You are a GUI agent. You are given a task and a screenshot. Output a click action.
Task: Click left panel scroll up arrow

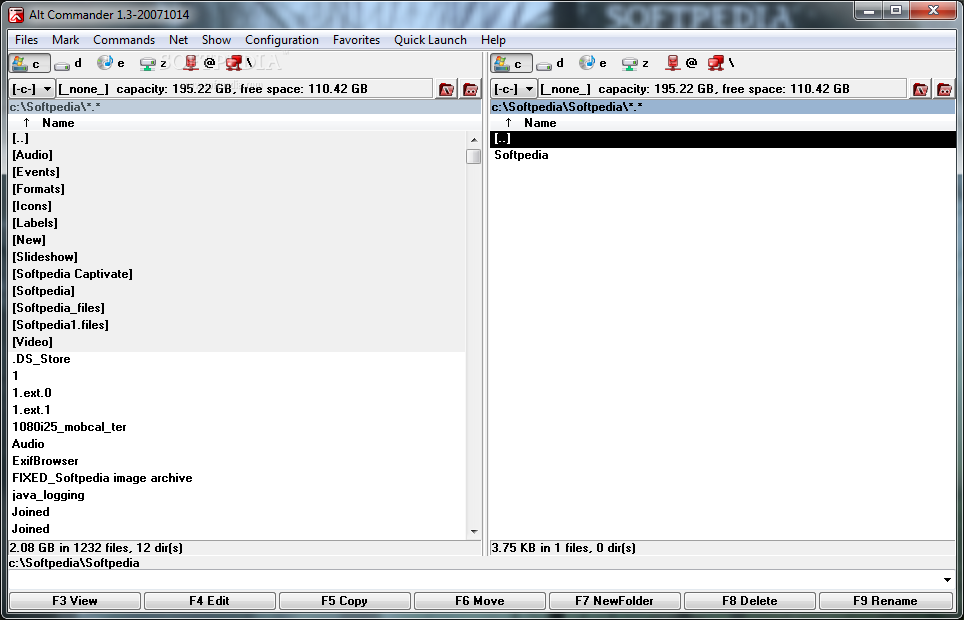(473, 140)
